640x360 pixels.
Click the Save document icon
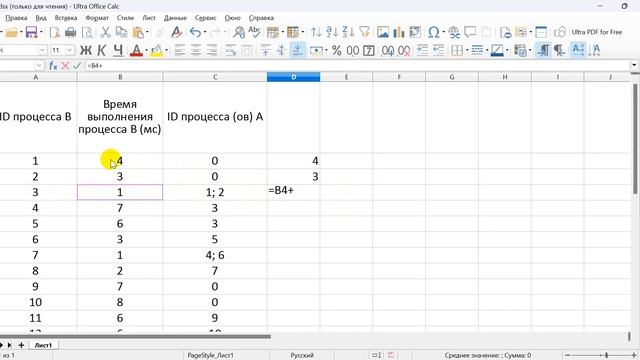click(x=31, y=32)
